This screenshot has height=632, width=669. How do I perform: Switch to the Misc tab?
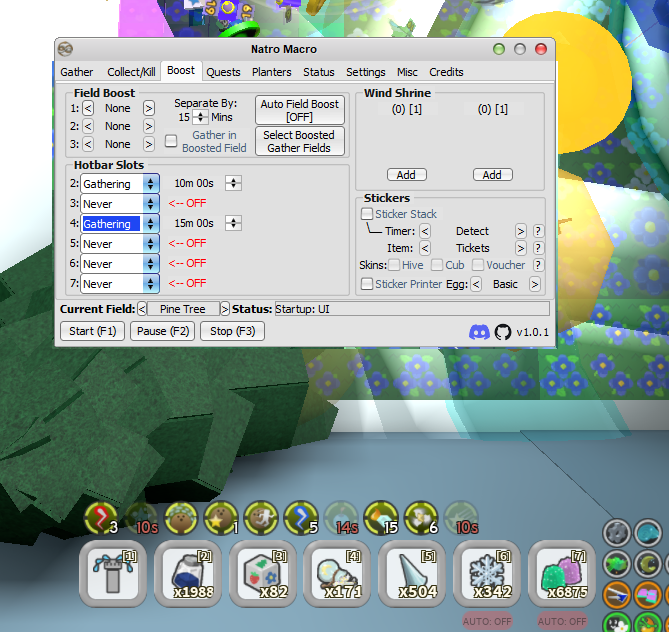click(x=407, y=72)
